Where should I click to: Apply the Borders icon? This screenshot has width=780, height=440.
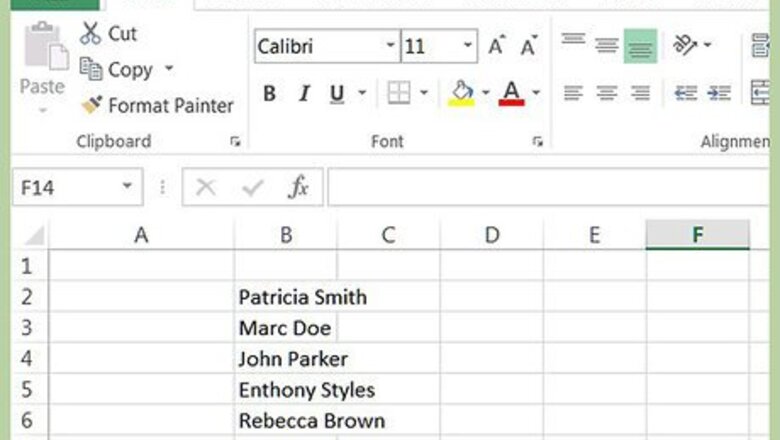click(398, 93)
